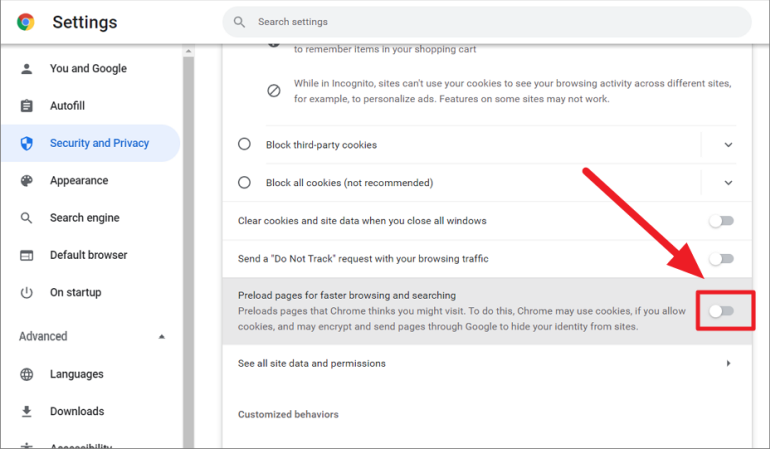The height and width of the screenshot is (449, 770).
Task: Click the Customized behaviors heading
Action: coord(288,415)
